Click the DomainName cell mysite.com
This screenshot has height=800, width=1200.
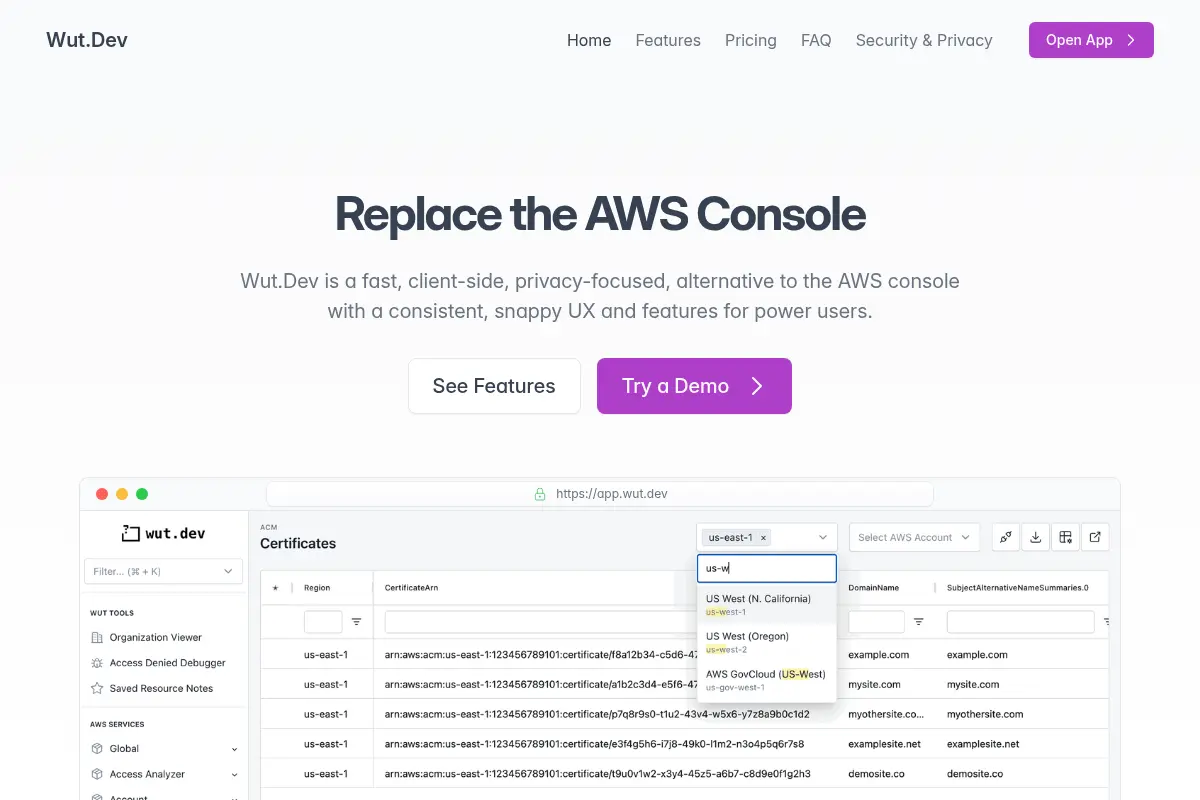875,685
